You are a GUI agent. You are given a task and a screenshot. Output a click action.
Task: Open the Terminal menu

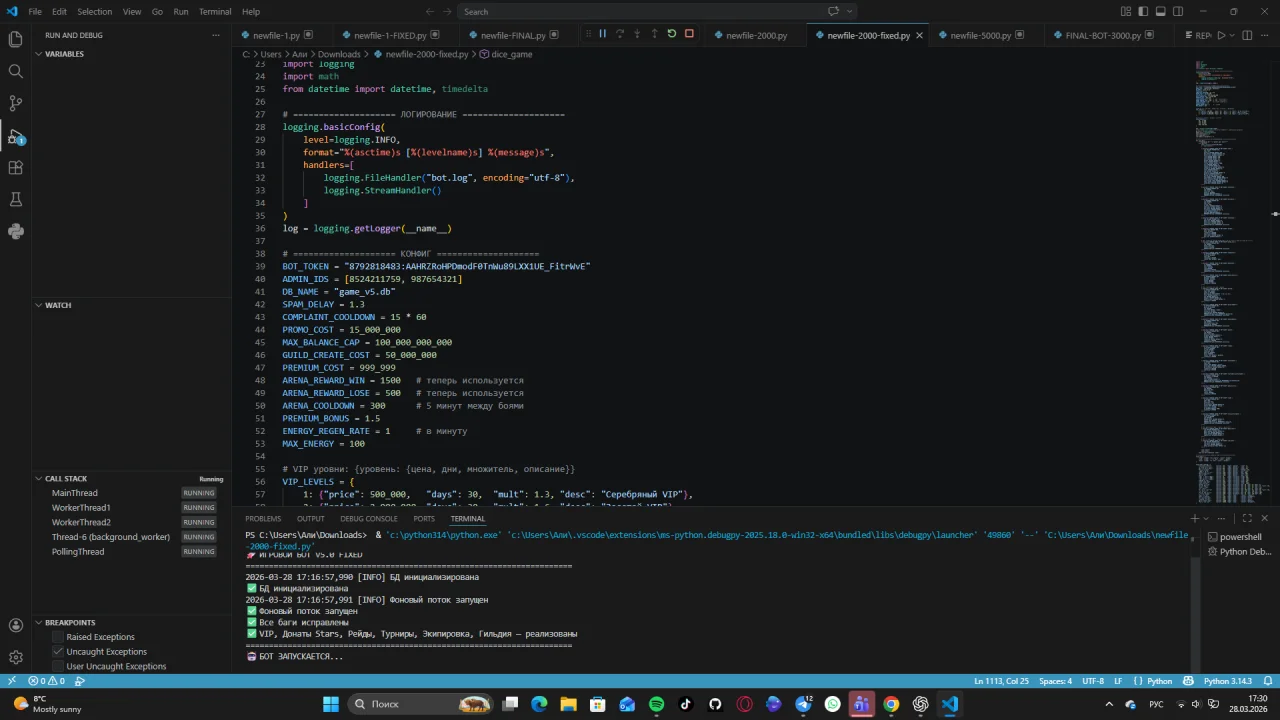coord(215,11)
